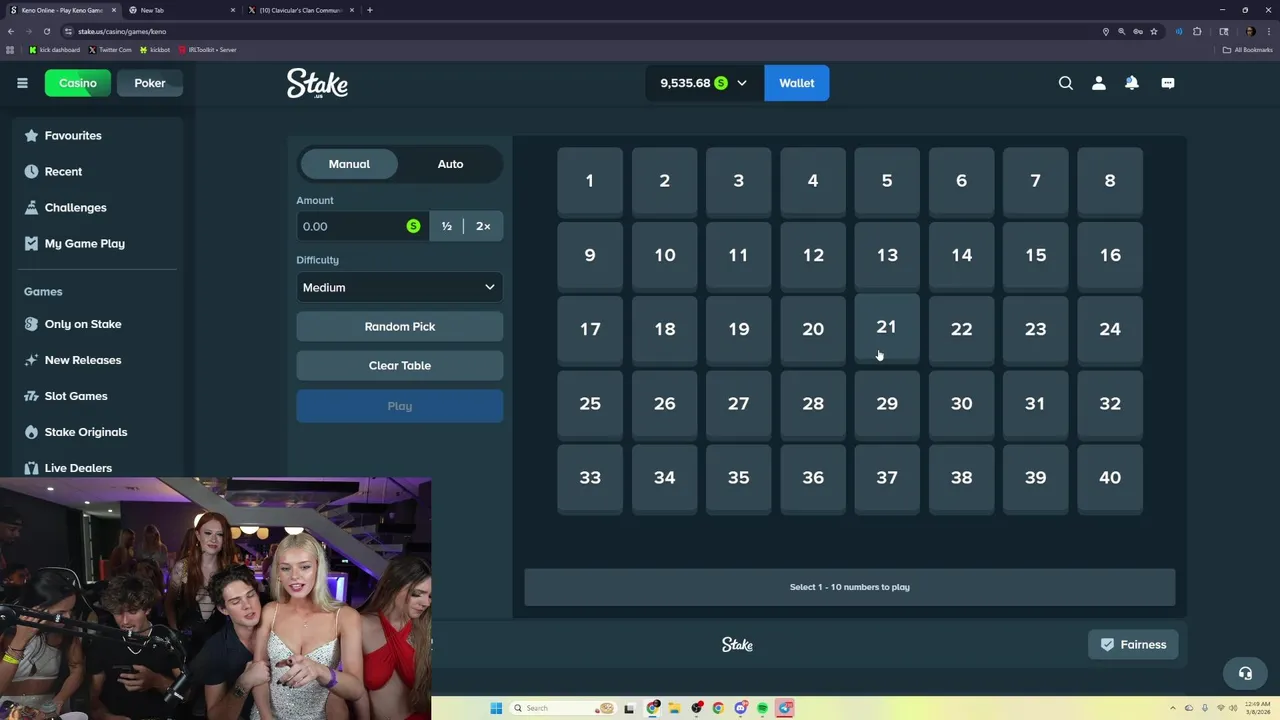Click the green currency coin in Amount field
This screenshot has height=720, width=1280.
[413, 226]
